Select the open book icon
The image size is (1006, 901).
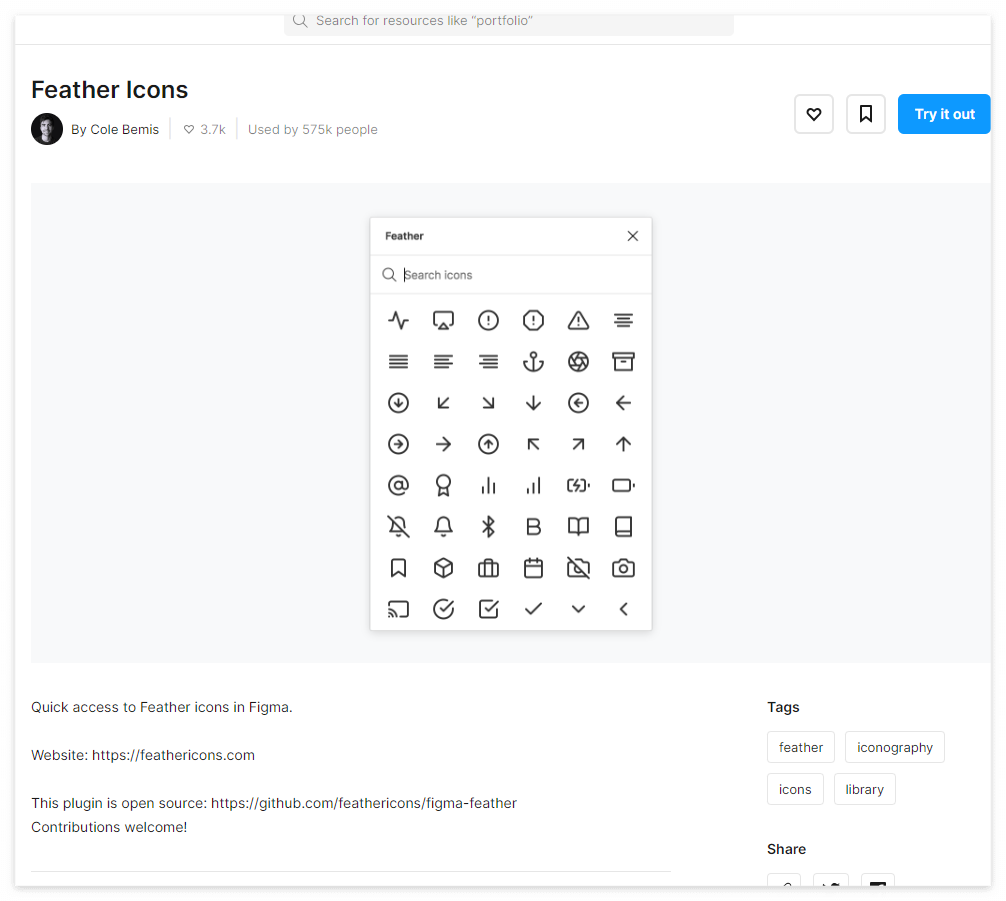[x=578, y=526]
